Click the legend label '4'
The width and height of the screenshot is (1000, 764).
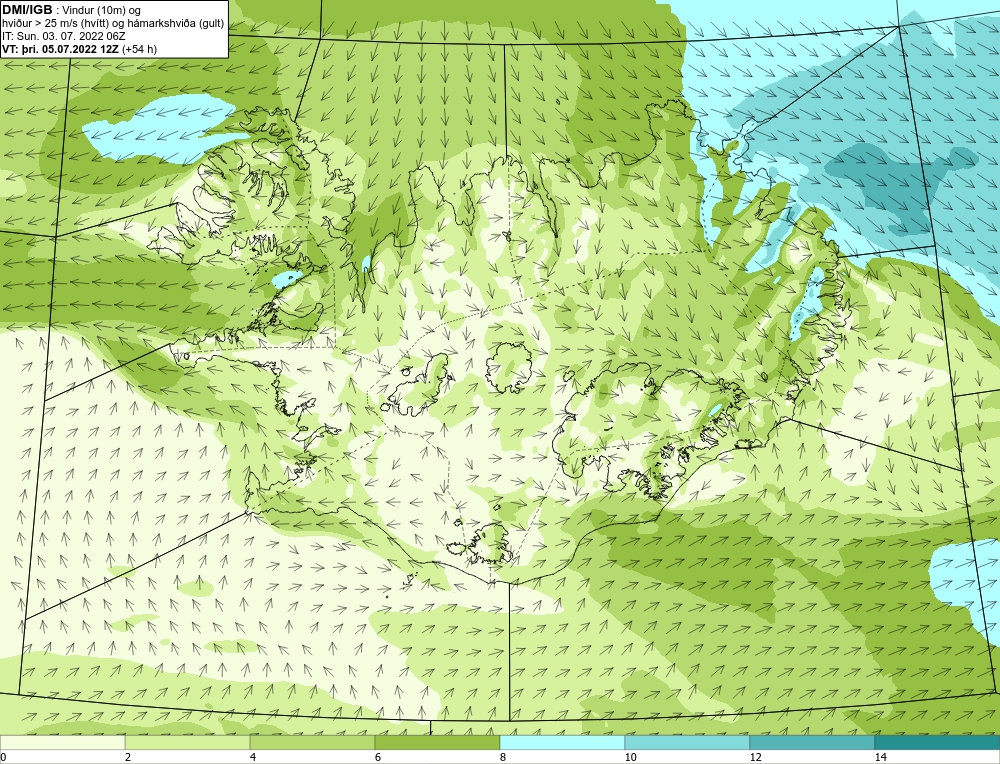(253, 758)
